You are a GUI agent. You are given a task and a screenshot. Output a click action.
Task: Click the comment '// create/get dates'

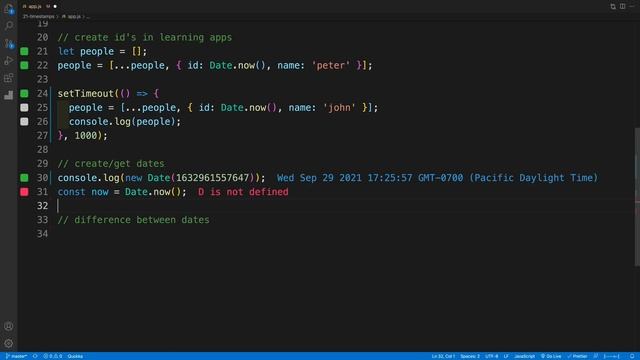point(111,163)
